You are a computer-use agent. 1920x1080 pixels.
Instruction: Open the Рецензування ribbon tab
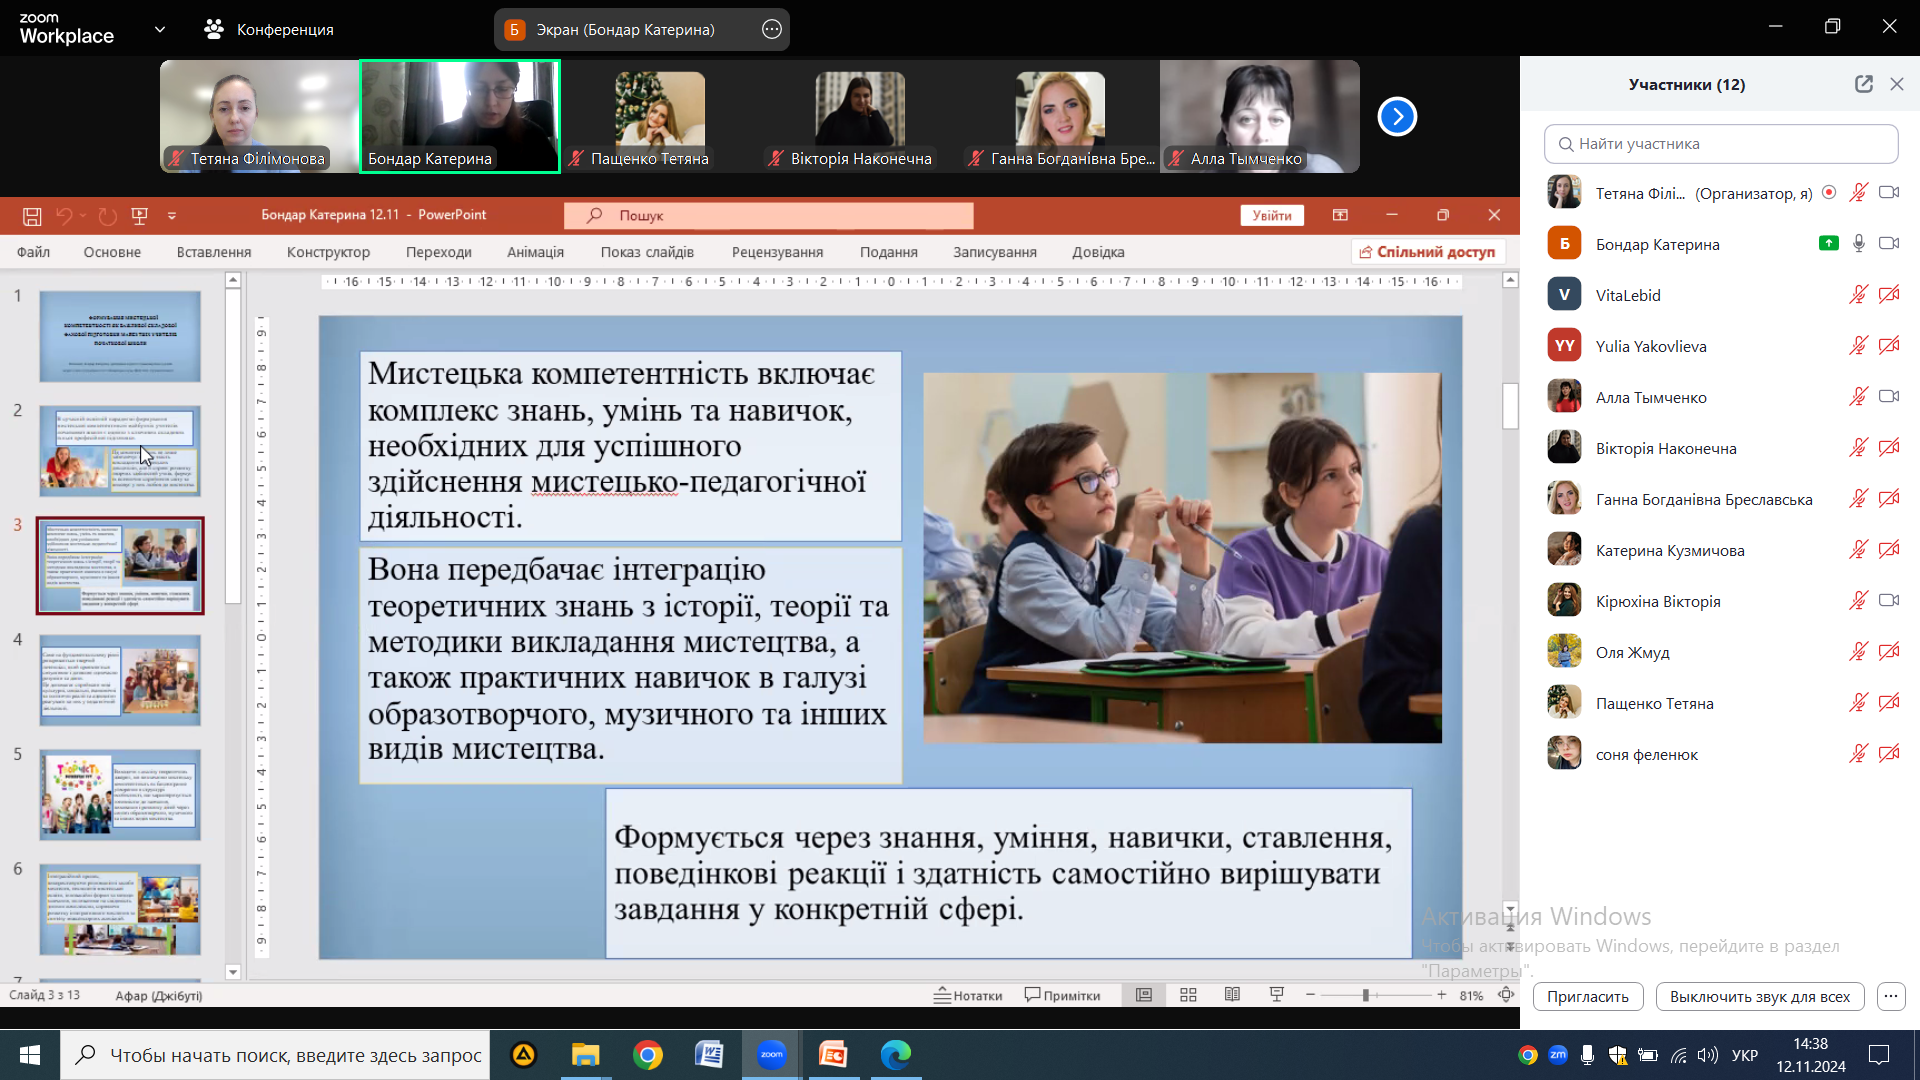coord(777,252)
